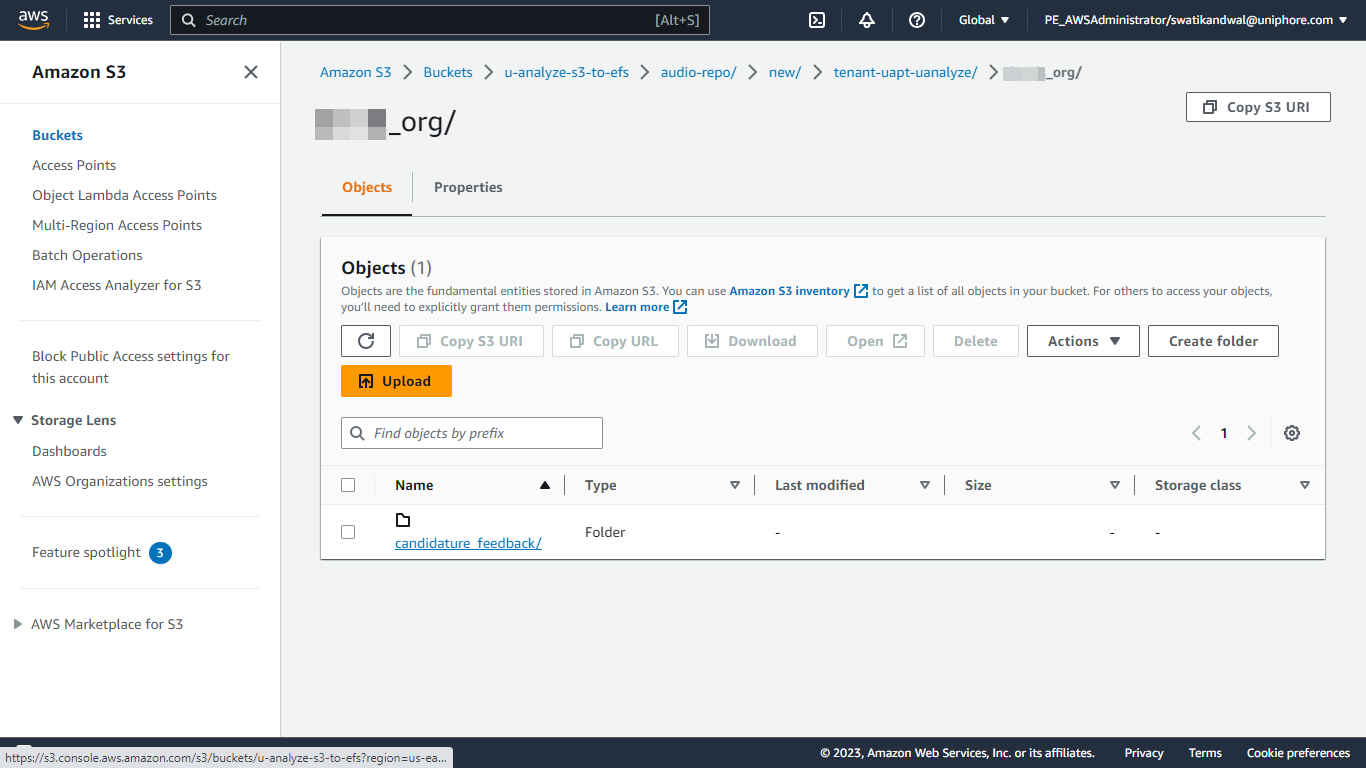Click the Open button in toolbar
Viewport: 1366px width, 768px height.
tap(876, 341)
